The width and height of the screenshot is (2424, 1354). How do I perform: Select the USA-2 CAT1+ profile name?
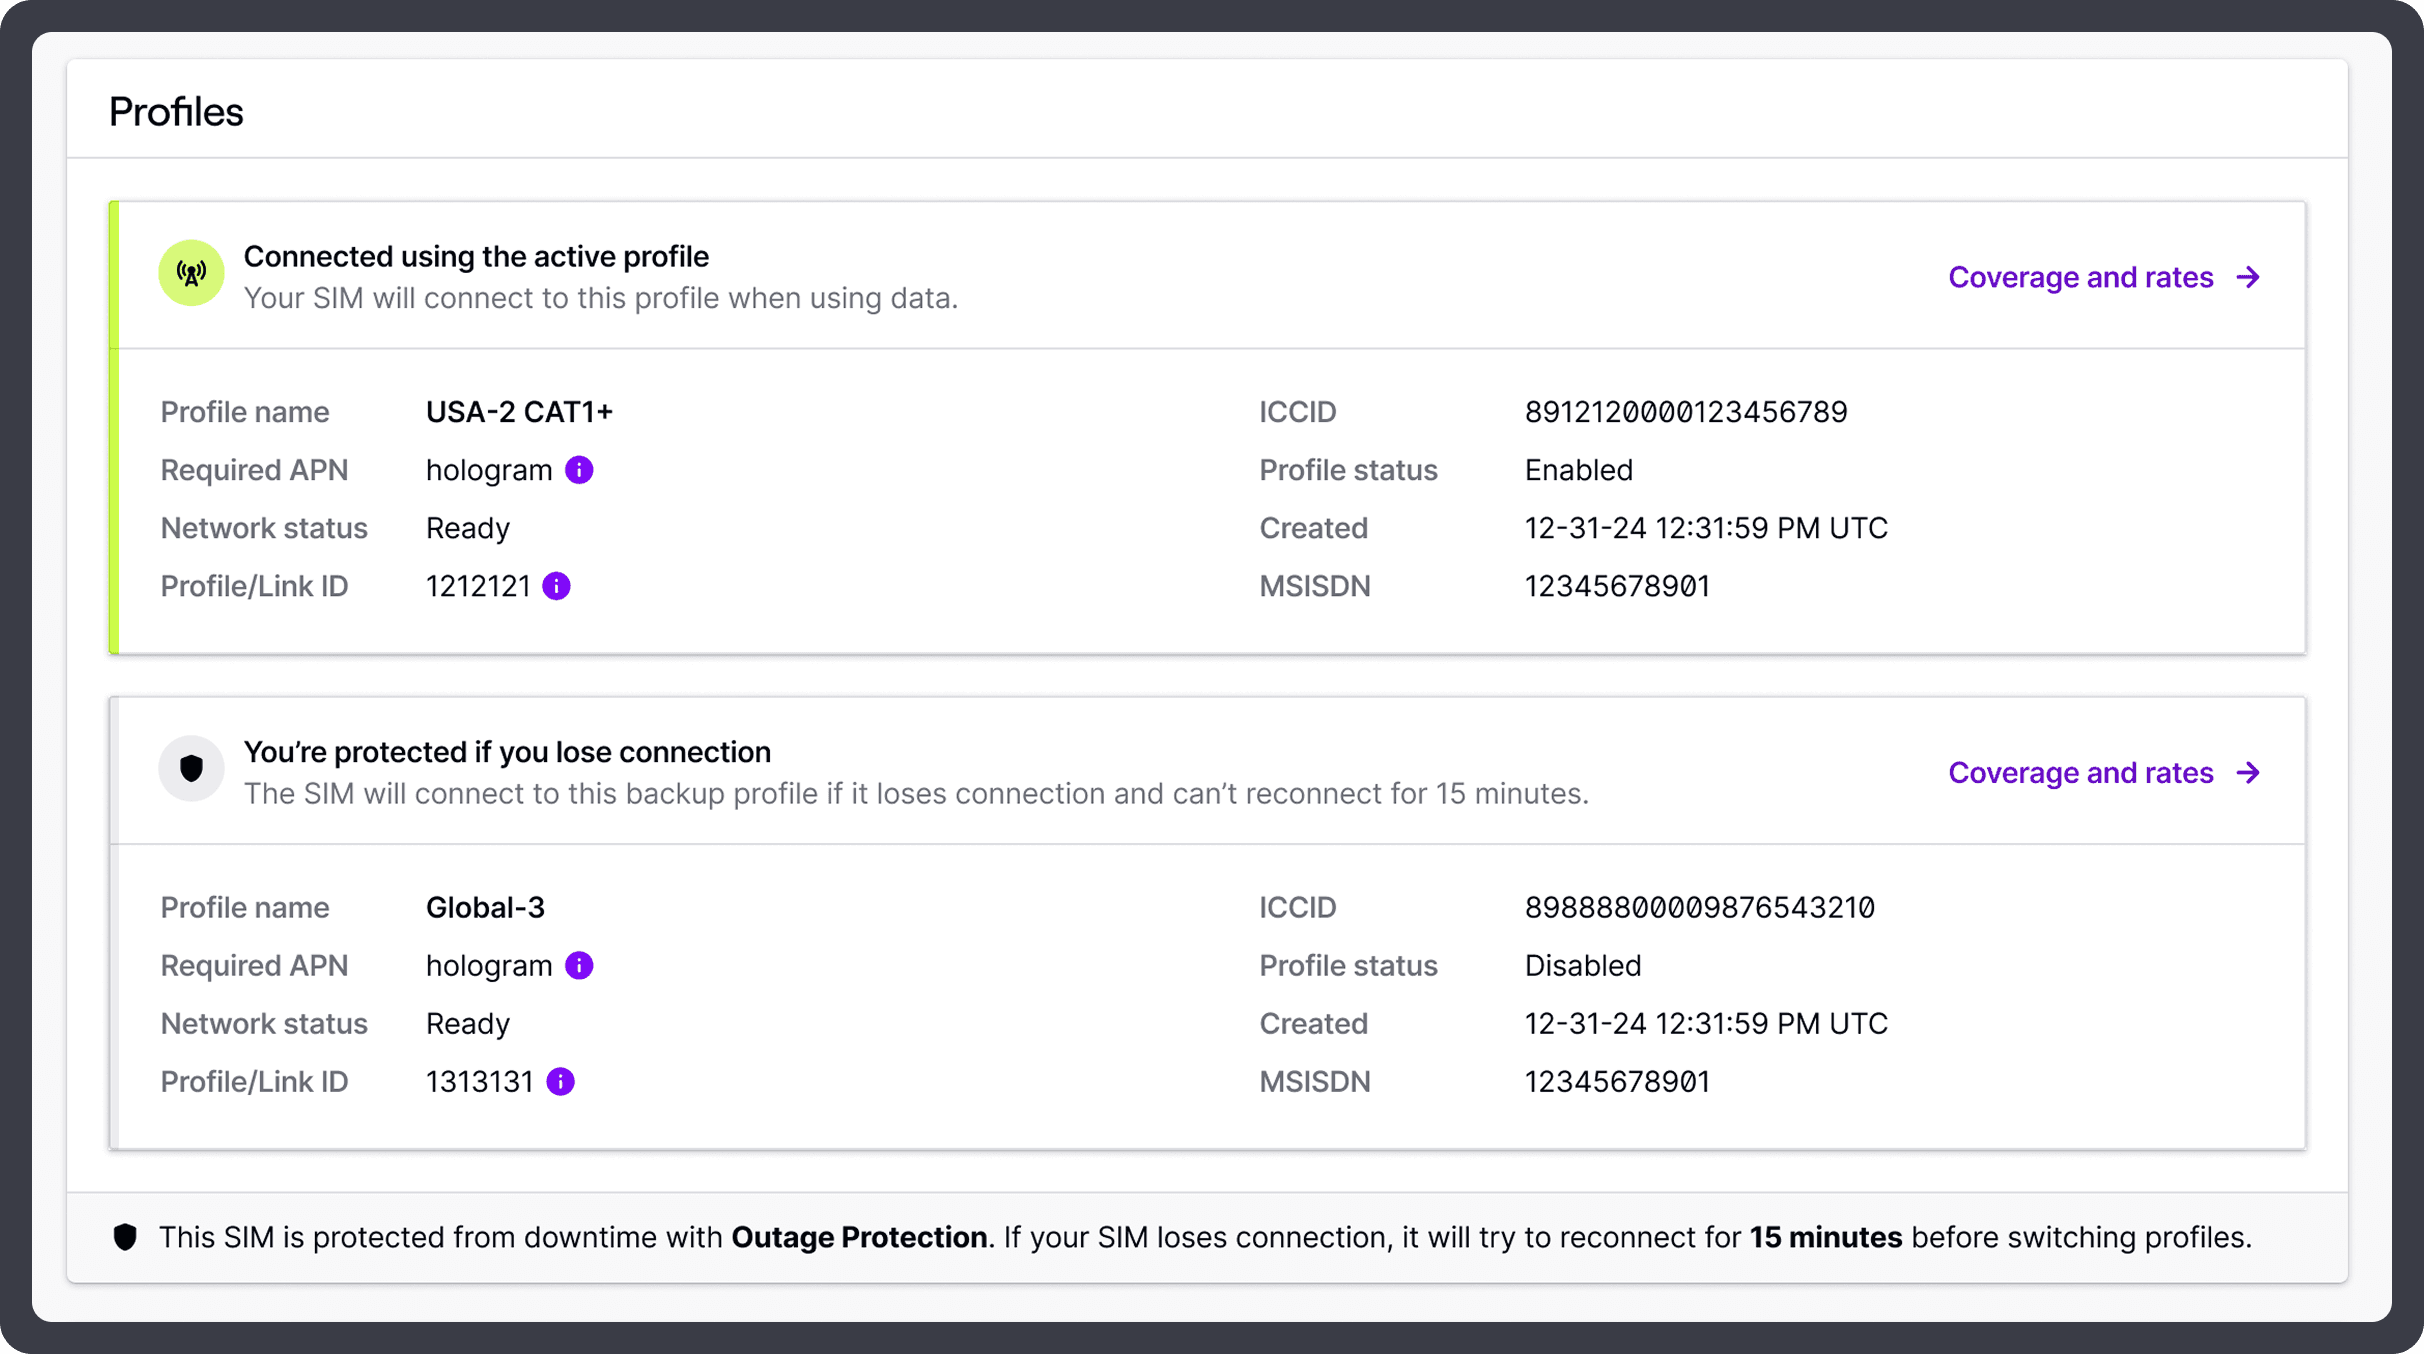click(519, 411)
